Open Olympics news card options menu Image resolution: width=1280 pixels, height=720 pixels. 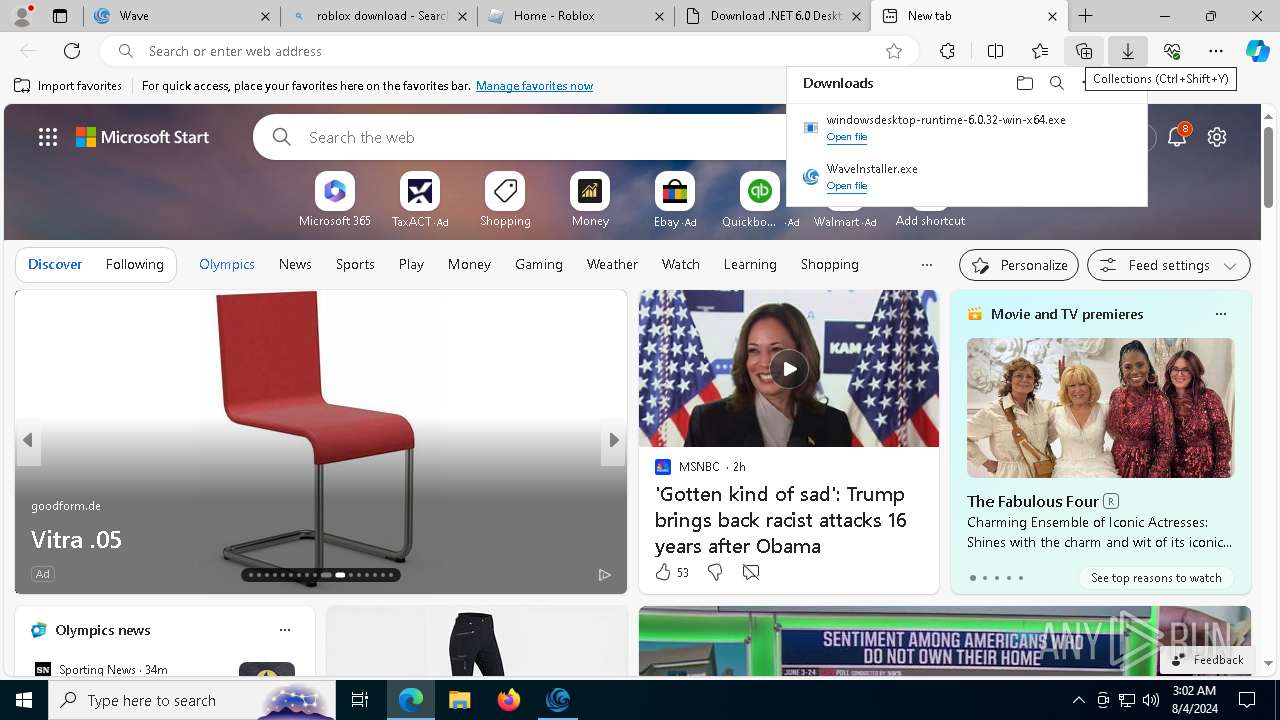coord(285,630)
